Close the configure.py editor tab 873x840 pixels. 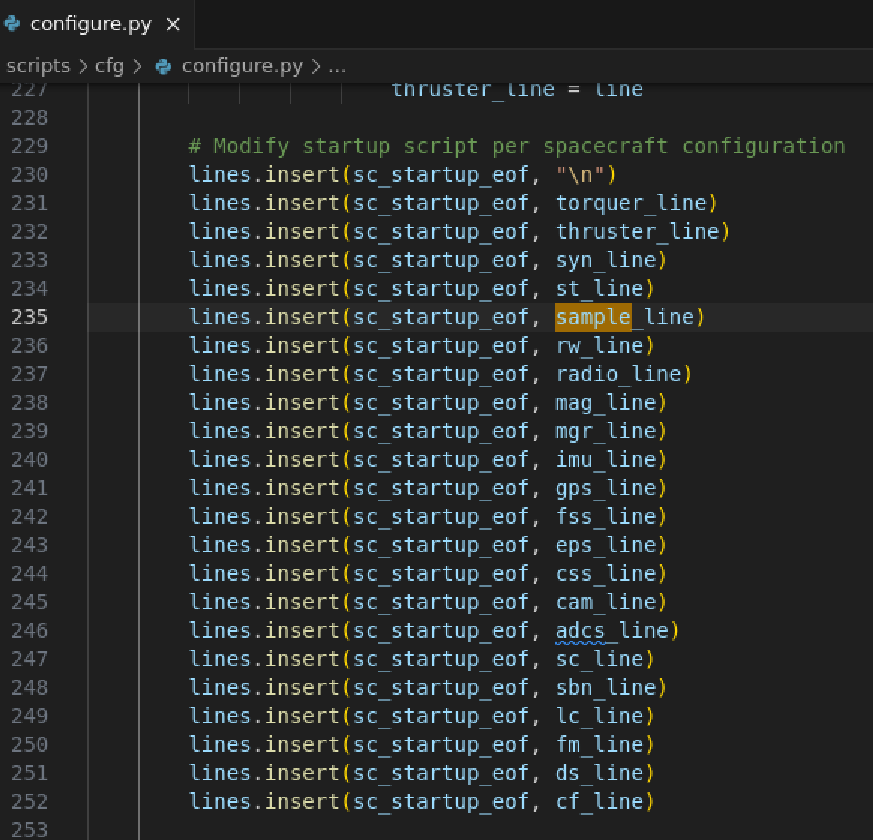point(173,24)
